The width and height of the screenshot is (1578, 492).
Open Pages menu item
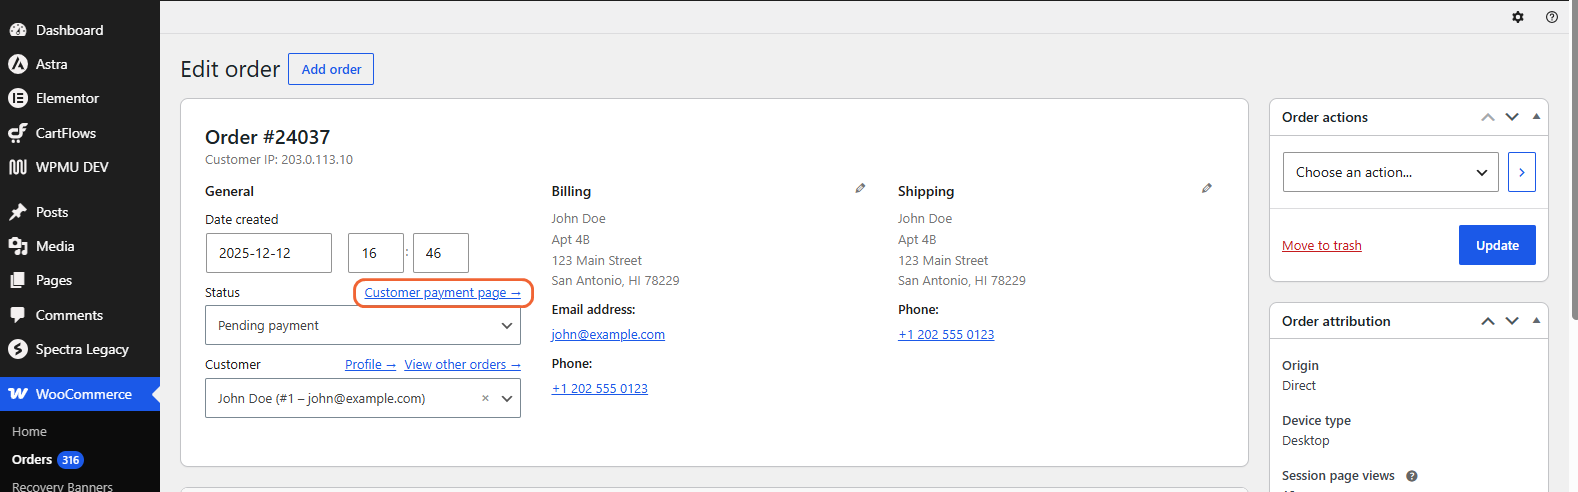point(80,281)
